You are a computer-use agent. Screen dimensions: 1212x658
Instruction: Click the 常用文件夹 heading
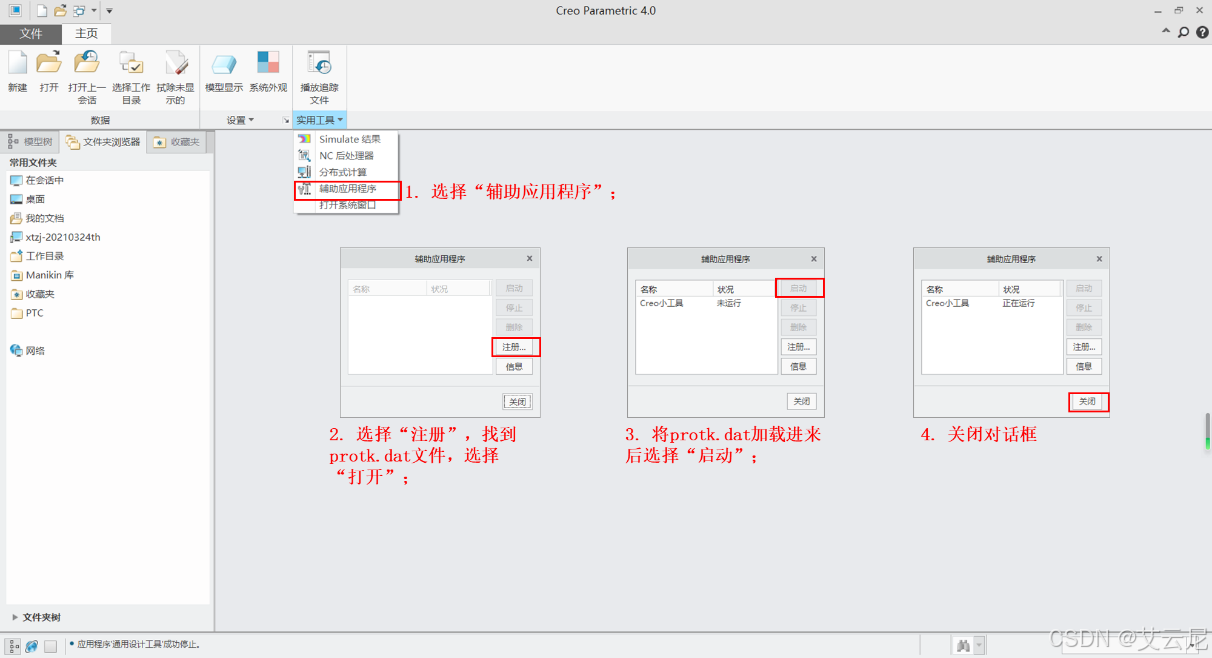tap(33, 162)
